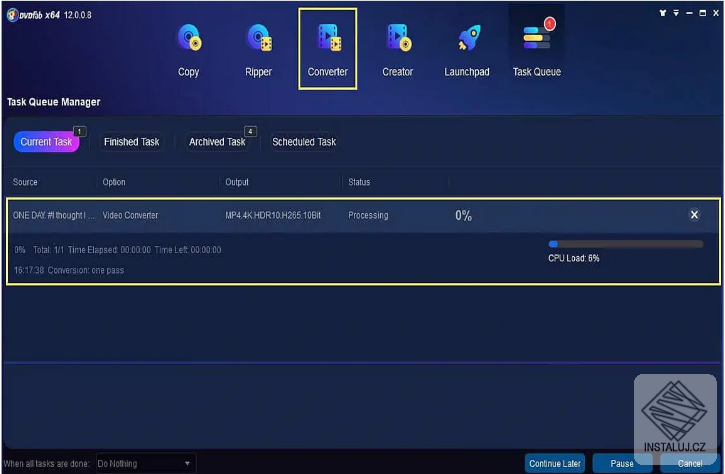
Task: Click the shirt skin icon in title bar
Action: (663, 13)
